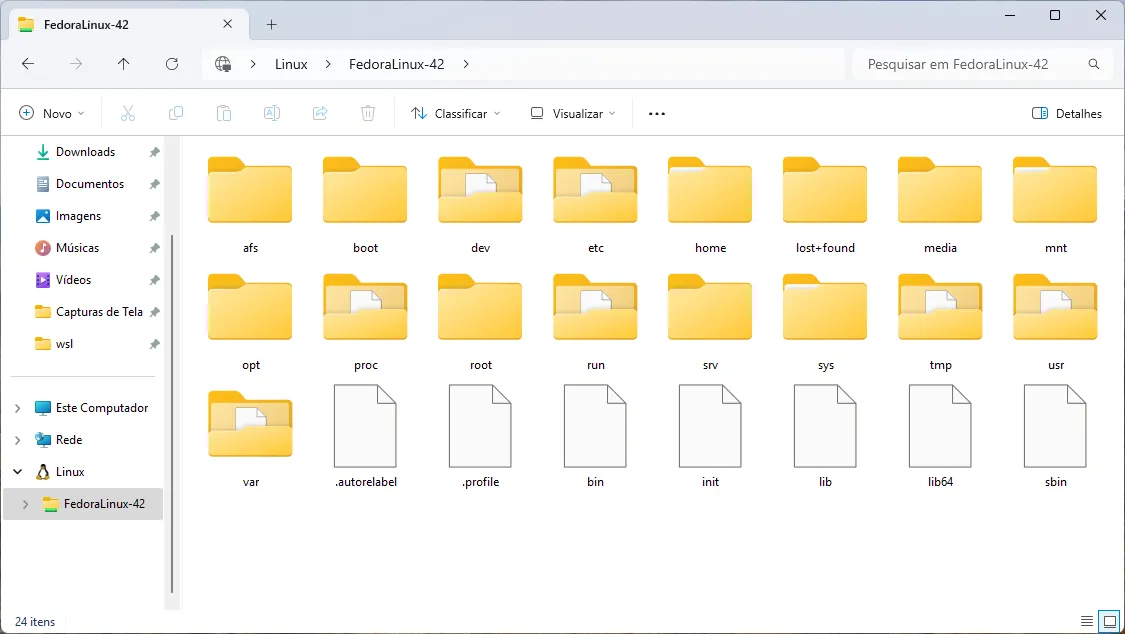Select the FedoraLinux-42 window tab
The image size is (1125, 634).
point(128,24)
